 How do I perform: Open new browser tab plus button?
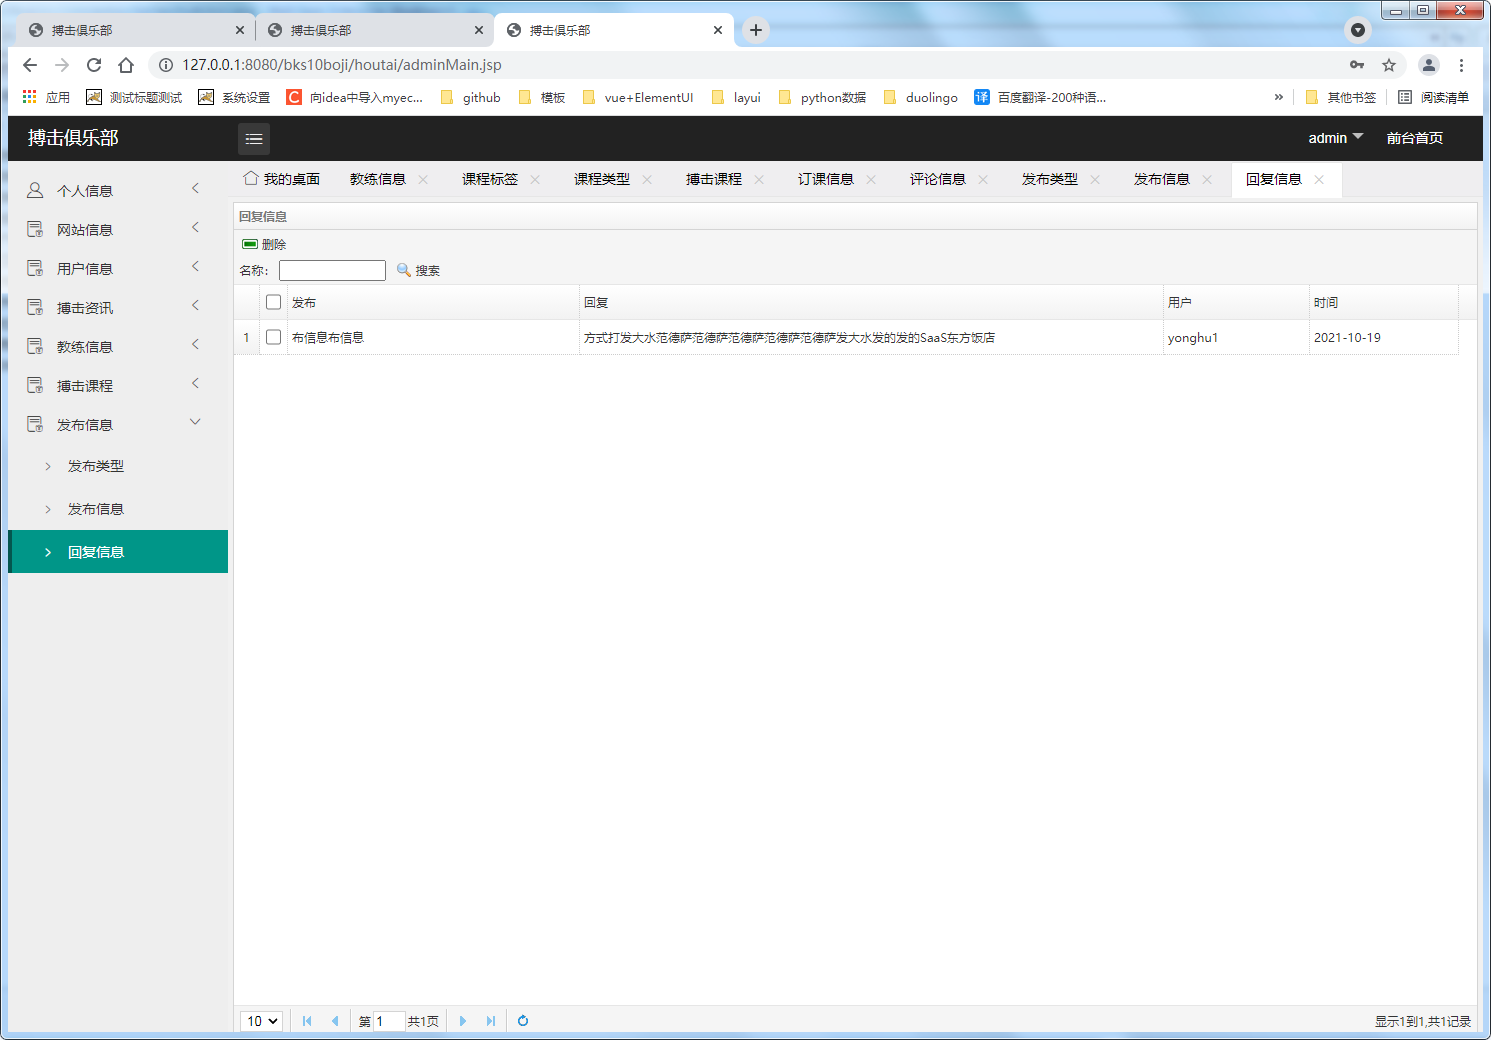(756, 30)
